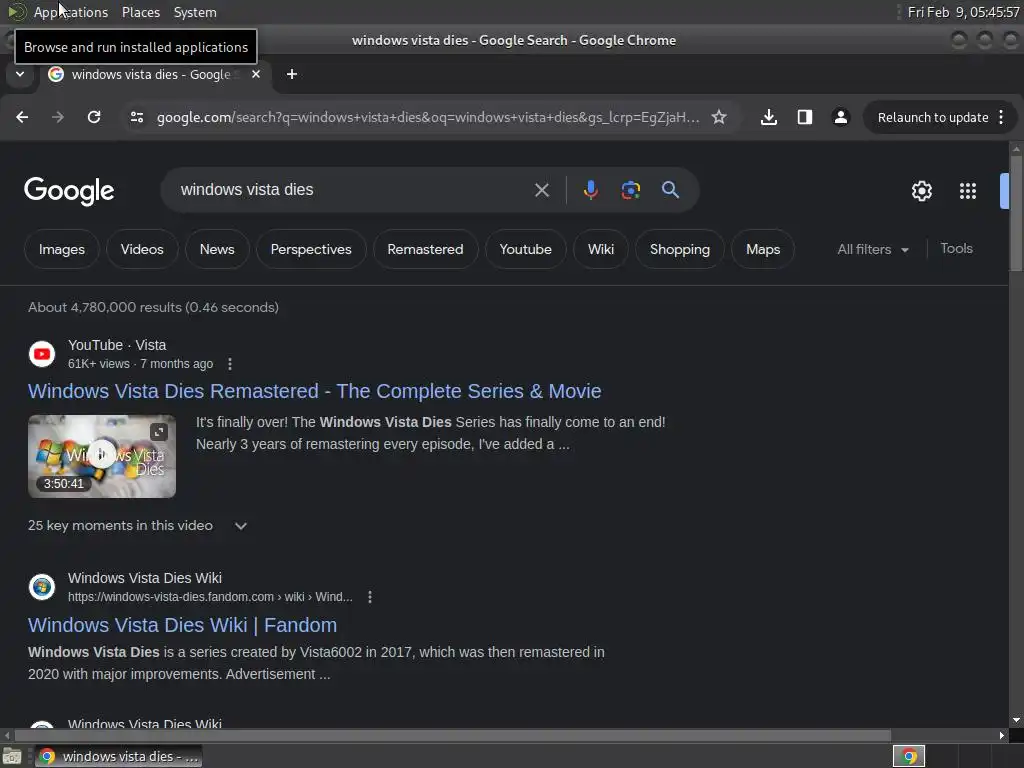
Task: Click windows-vista-dies.fandom.com URL breadcrumb
Action: click(x=210, y=597)
